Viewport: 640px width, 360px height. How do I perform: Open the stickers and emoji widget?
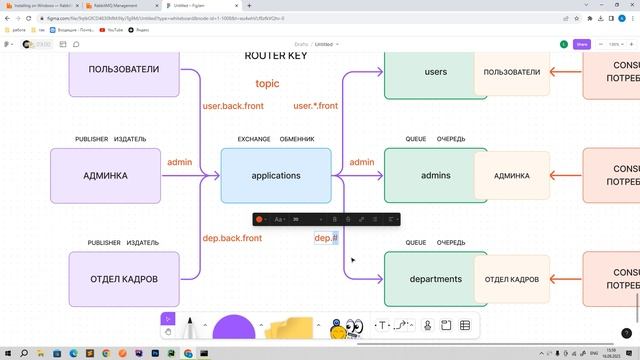click(346, 329)
